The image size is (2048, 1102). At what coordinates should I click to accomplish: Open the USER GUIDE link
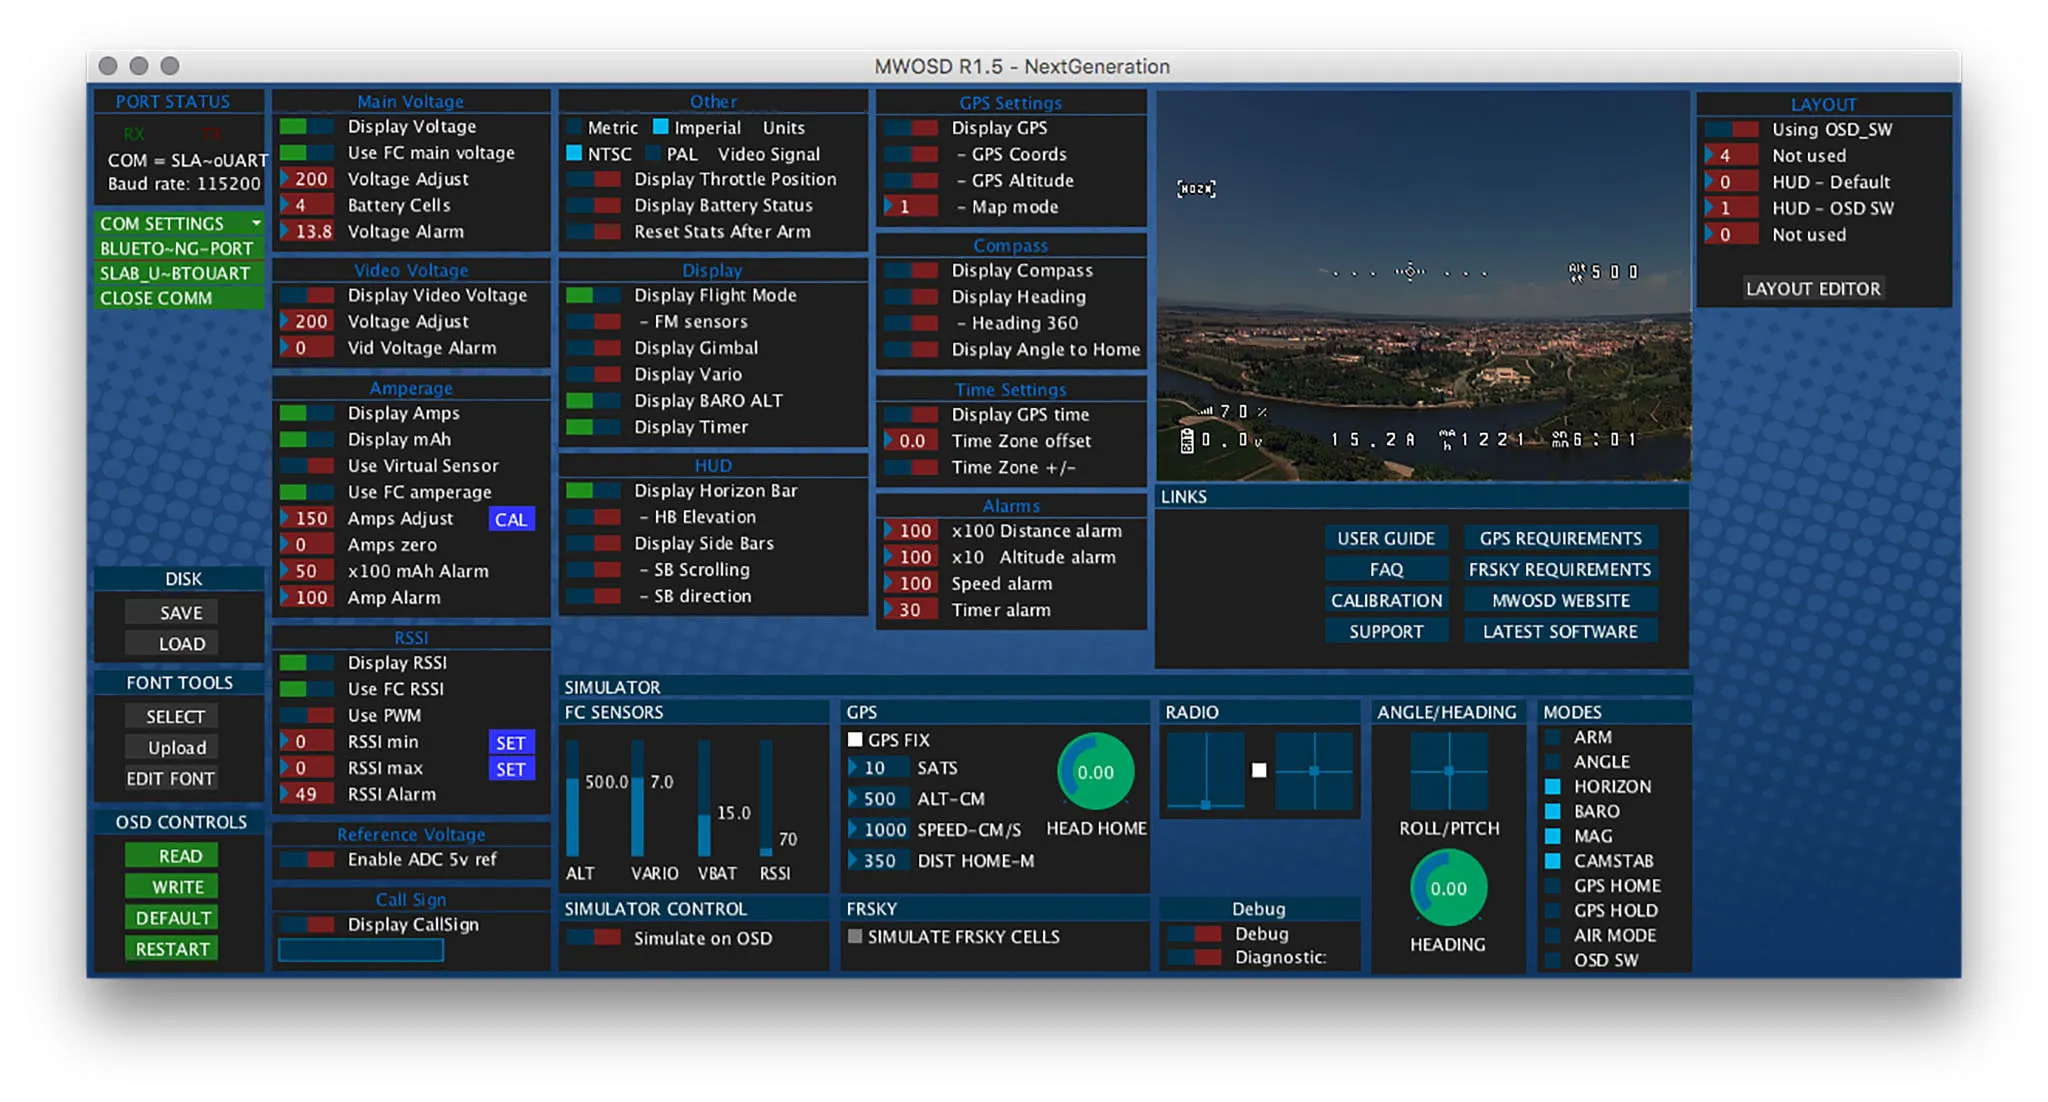[1385, 538]
